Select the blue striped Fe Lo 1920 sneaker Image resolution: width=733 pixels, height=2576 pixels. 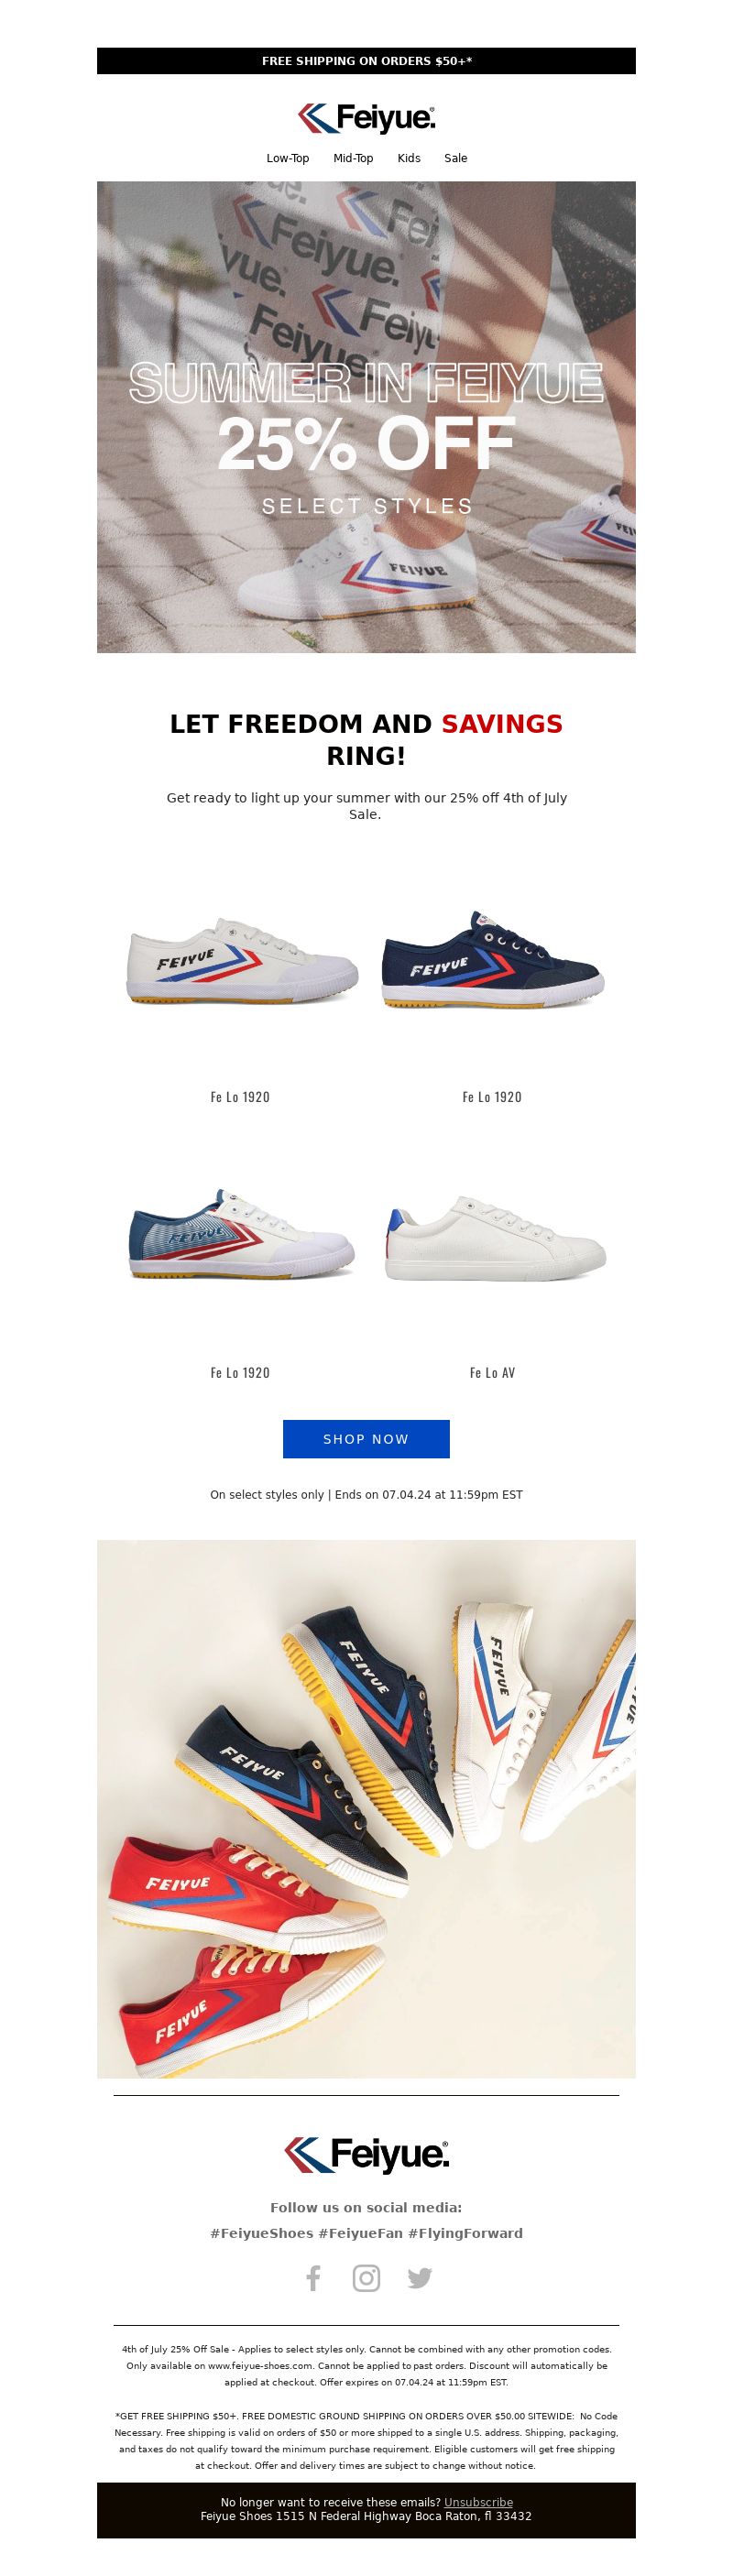click(241, 1235)
